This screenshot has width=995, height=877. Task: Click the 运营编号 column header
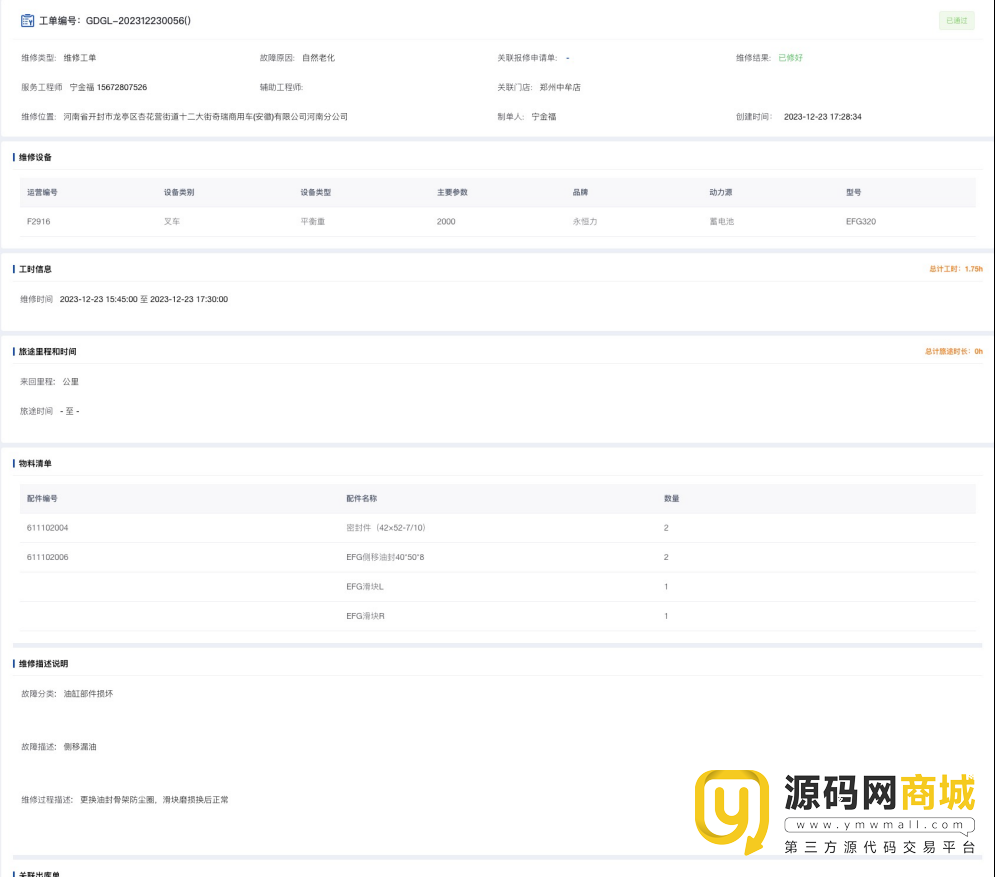42,192
